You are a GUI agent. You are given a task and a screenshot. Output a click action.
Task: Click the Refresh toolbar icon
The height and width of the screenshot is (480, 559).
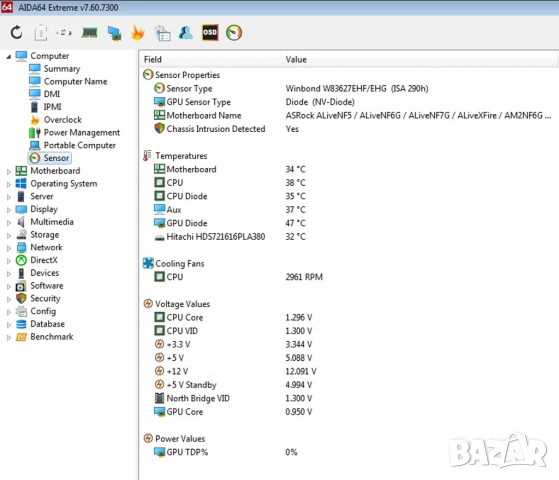[16, 32]
